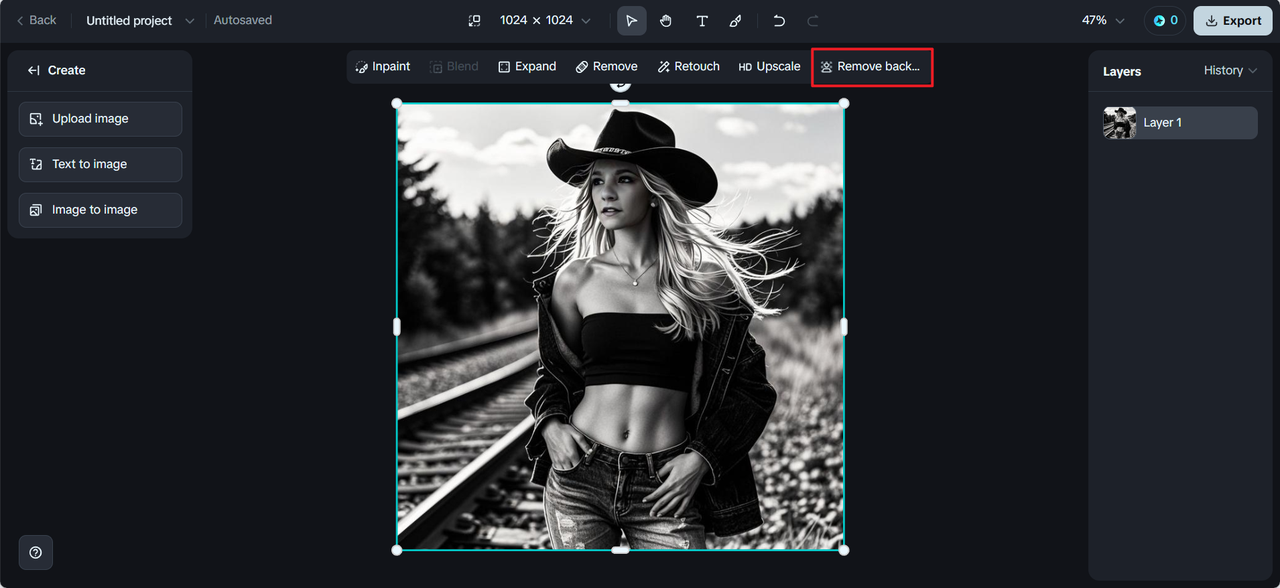Screen dimensions: 1280x588
Task: Choose Image to image
Action: click(100, 210)
